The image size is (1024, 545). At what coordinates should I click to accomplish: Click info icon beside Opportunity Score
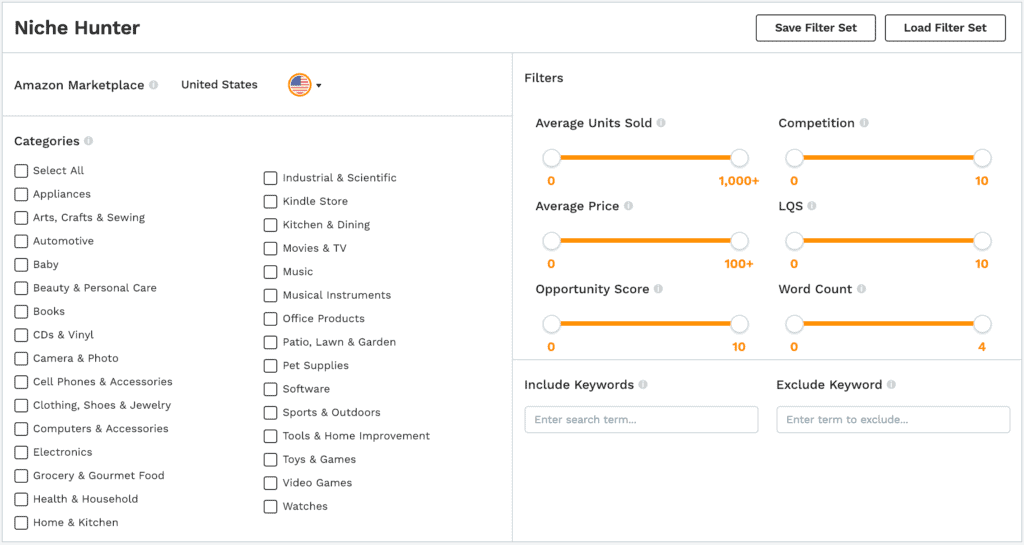(658, 288)
